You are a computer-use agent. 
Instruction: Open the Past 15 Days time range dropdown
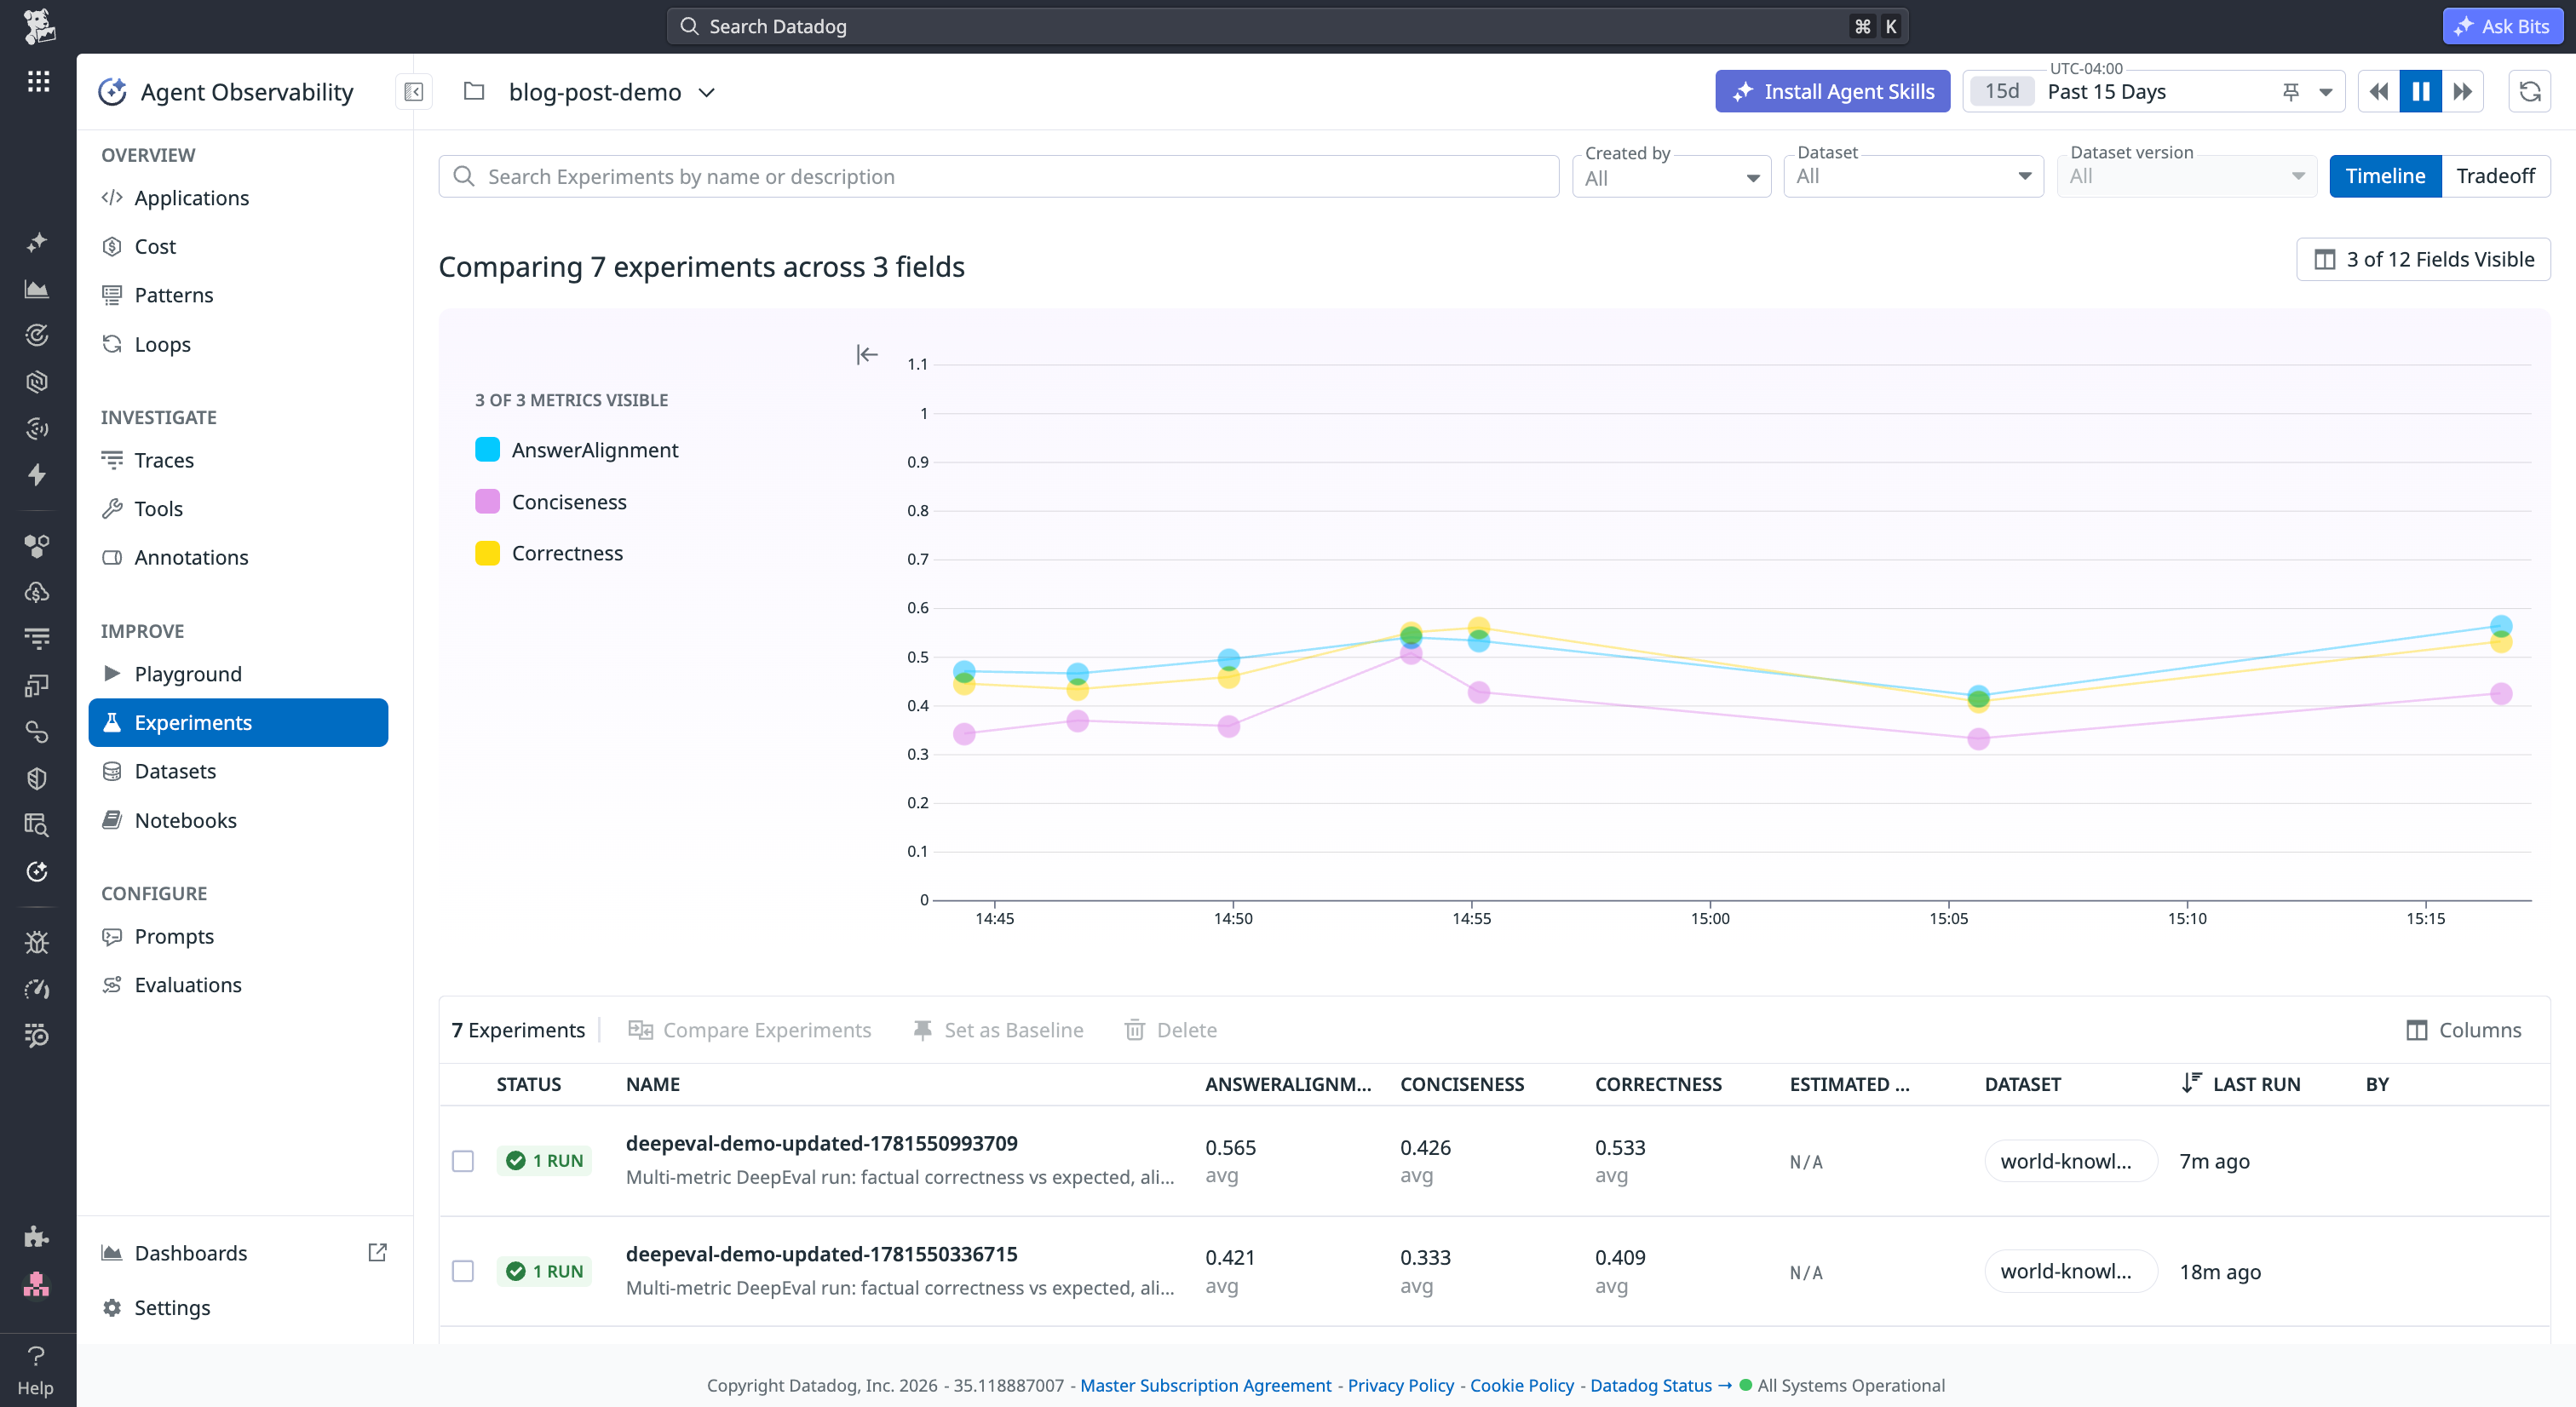(x=2153, y=92)
